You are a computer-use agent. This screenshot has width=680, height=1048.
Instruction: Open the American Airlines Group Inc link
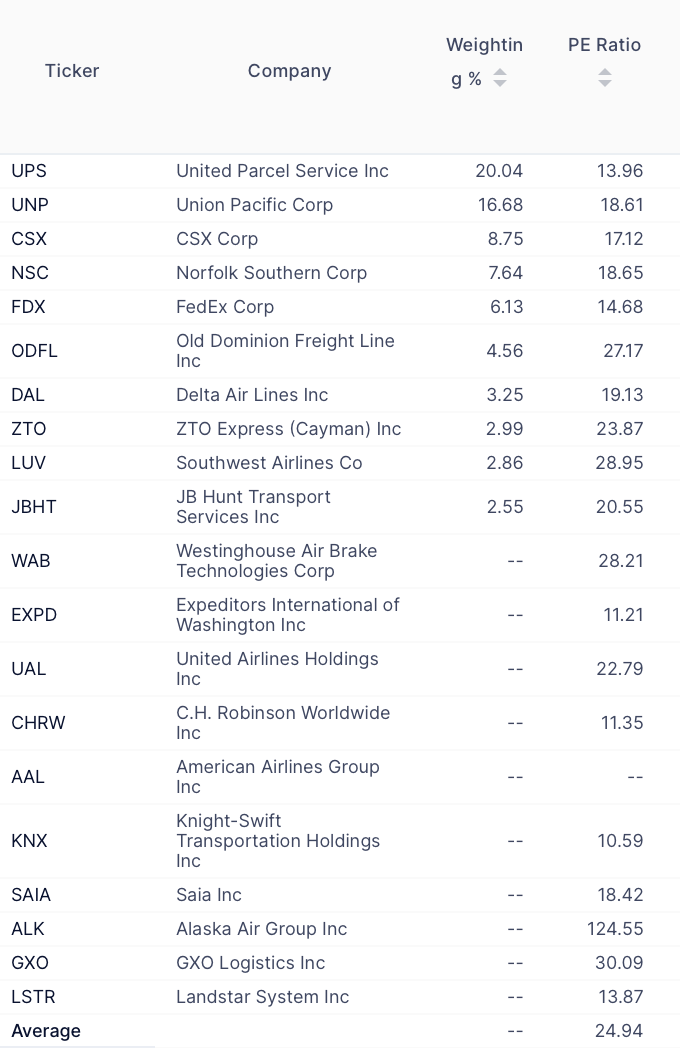pyautogui.click(x=277, y=777)
